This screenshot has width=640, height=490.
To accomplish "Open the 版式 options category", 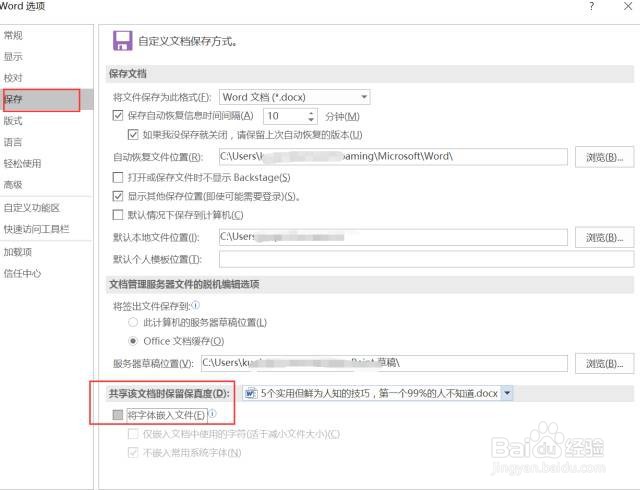I will click(x=13, y=121).
